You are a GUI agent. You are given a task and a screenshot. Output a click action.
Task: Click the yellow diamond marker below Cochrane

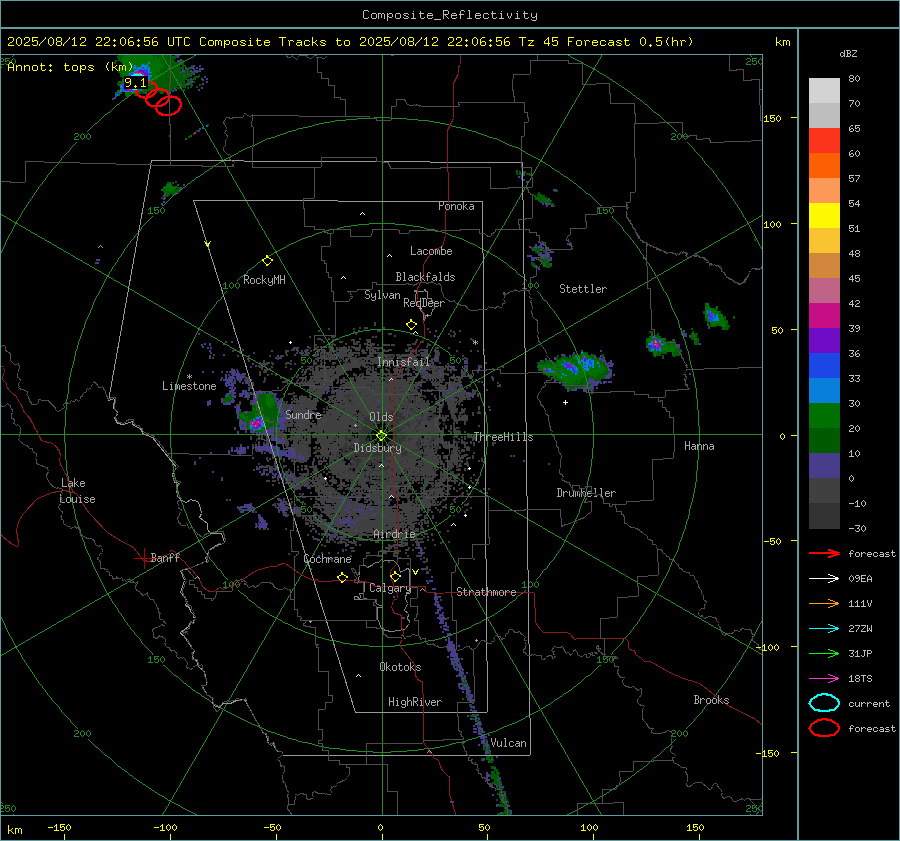pyautogui.click(x=343, y=578)
